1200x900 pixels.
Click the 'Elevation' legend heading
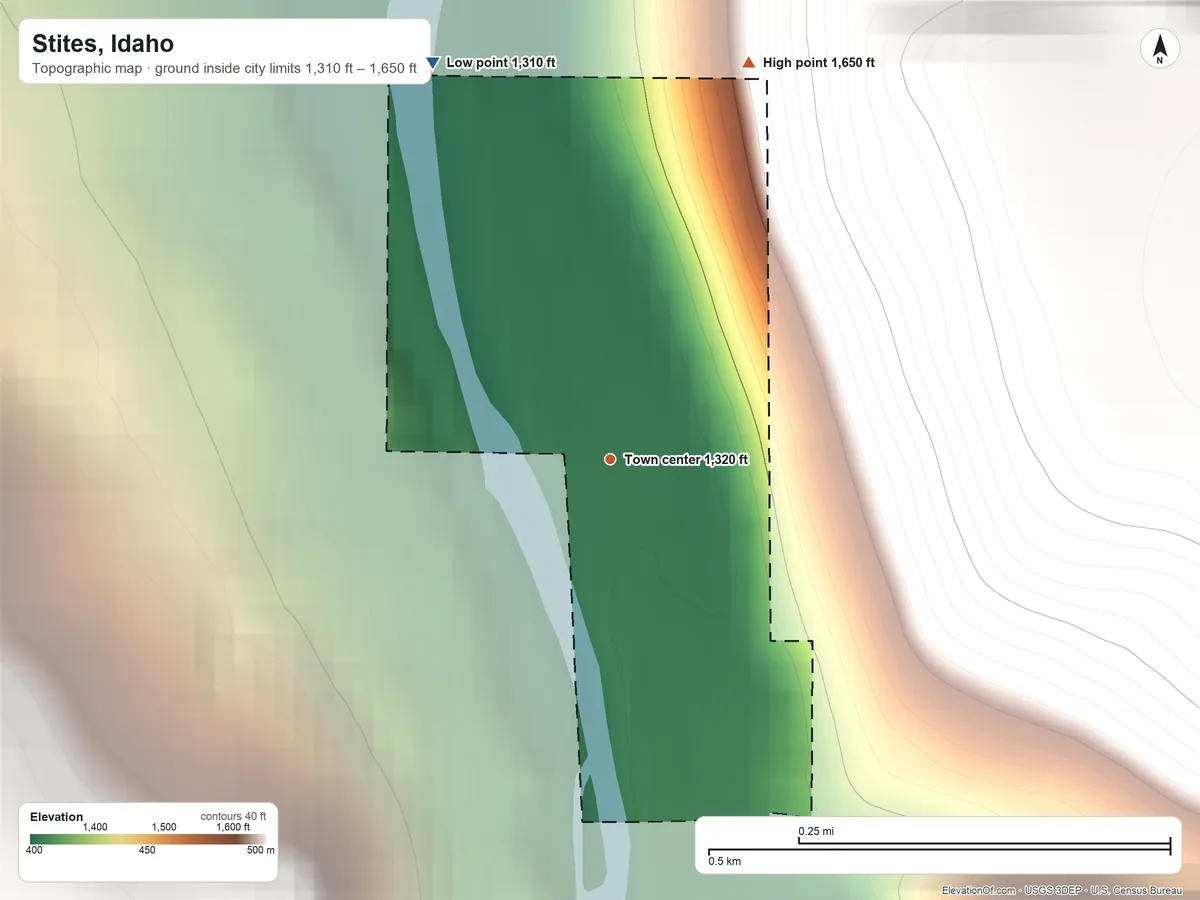57,817
